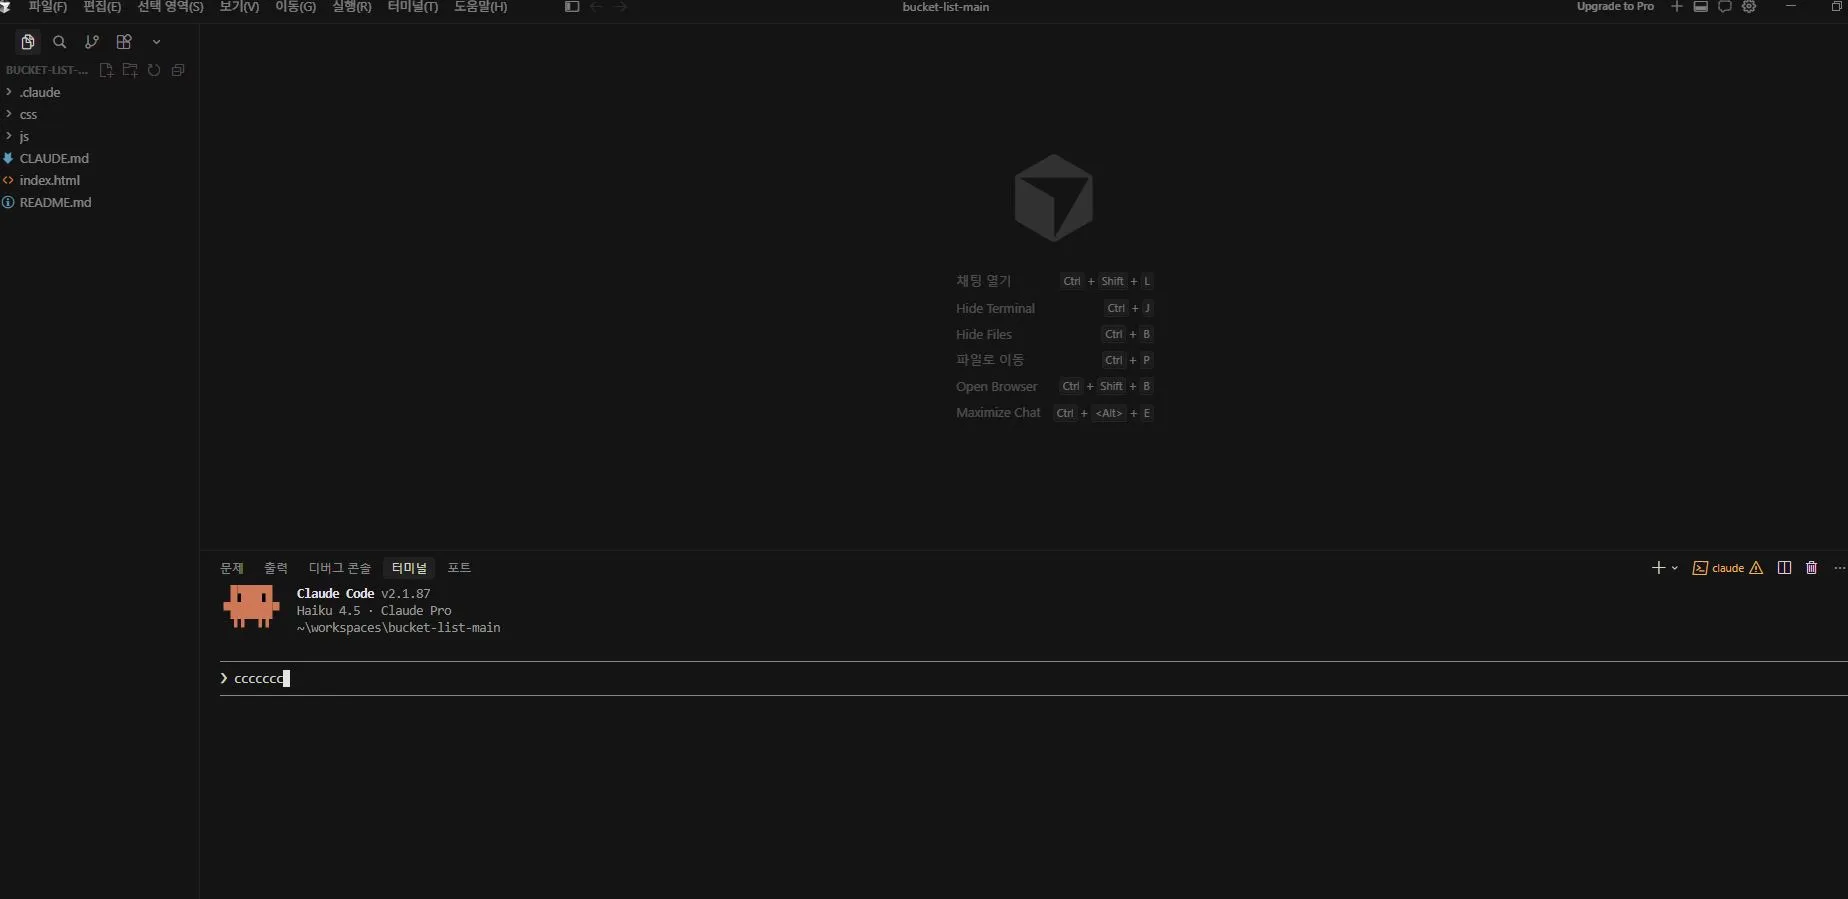Minimize the Cursor window
The height and width of the screenshot is (899, 1848).
pyautogui.click(x=1791, y=7)
